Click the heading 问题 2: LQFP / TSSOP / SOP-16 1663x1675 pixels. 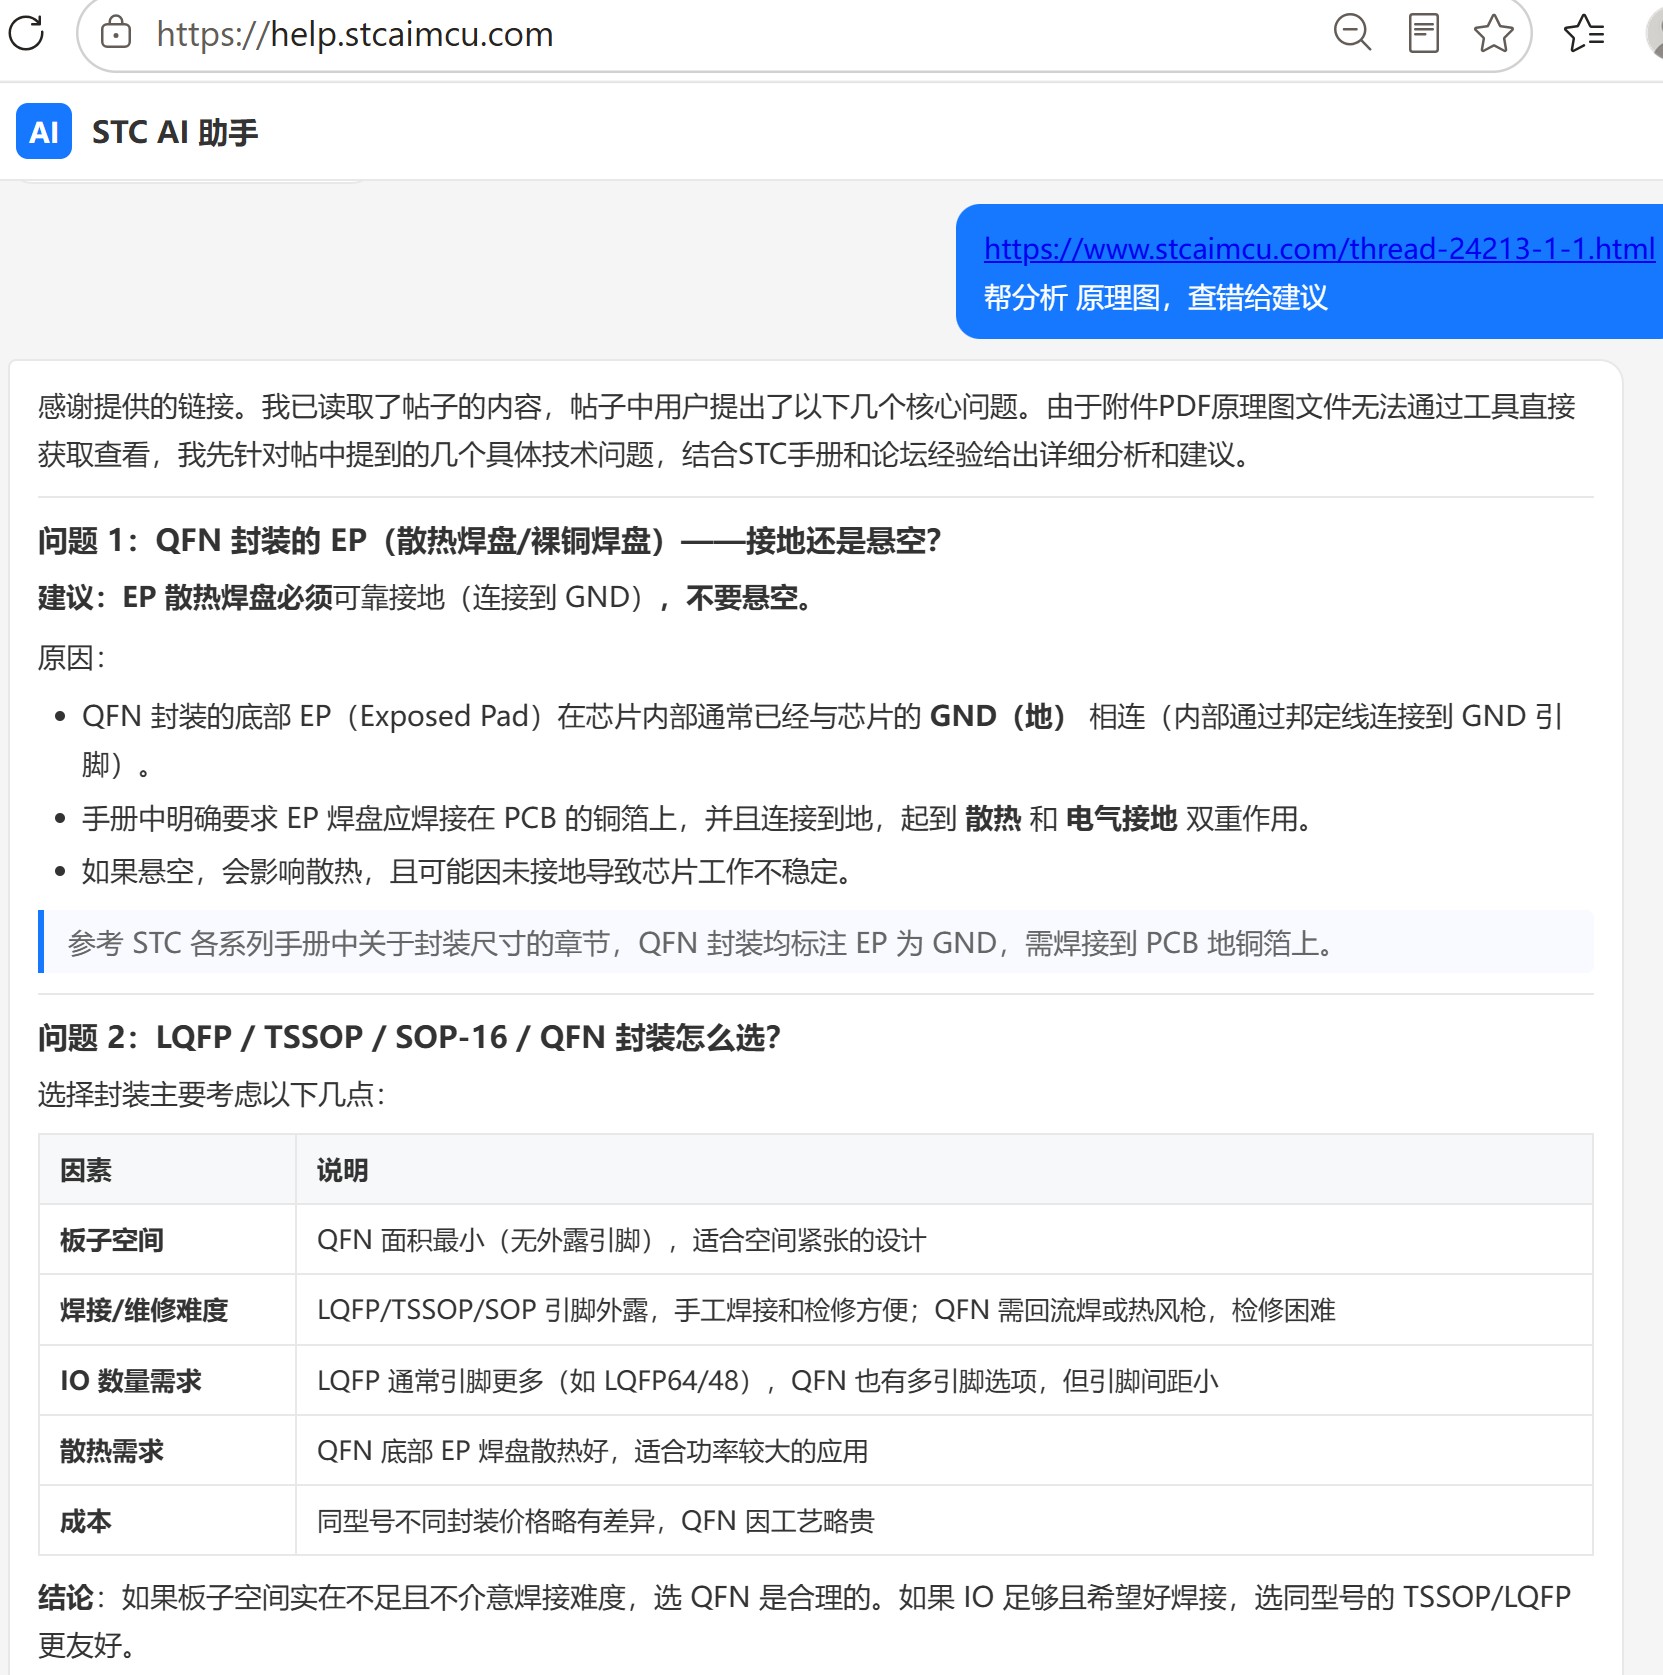[x=409, y=1037]
